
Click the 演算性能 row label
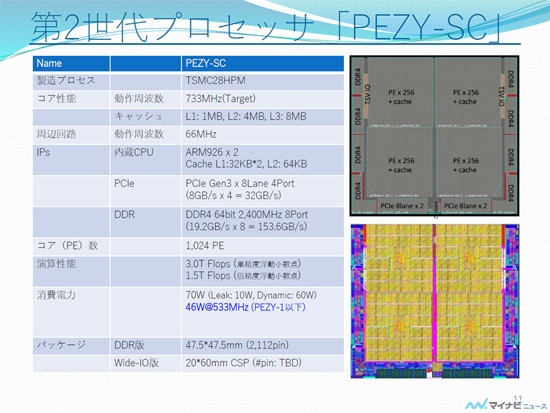56,264
